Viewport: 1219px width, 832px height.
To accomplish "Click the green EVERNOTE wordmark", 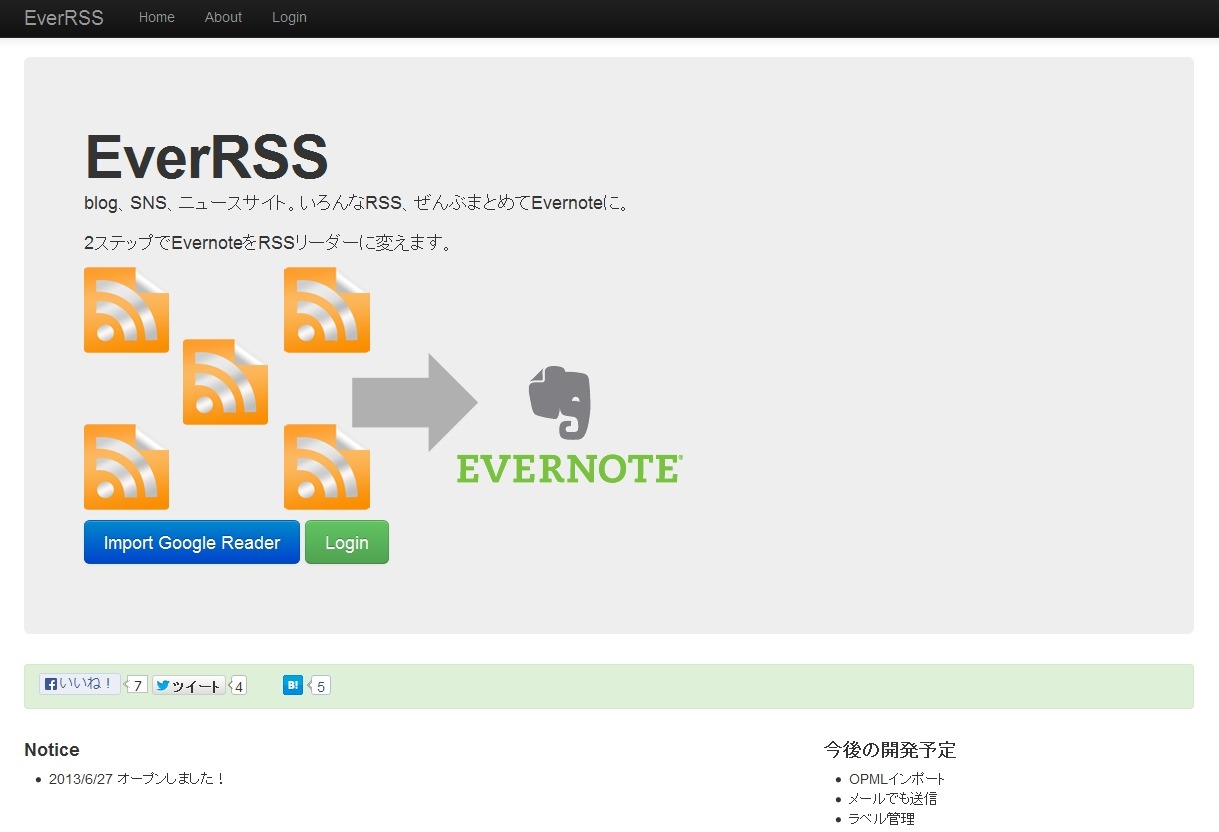I will coord(569,469).
